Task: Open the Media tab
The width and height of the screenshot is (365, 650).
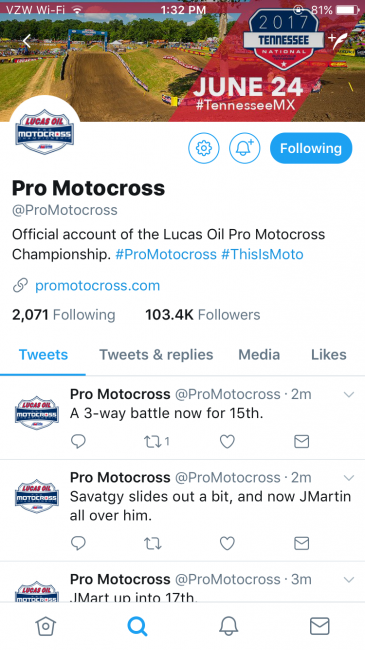Action: point(259,355)
